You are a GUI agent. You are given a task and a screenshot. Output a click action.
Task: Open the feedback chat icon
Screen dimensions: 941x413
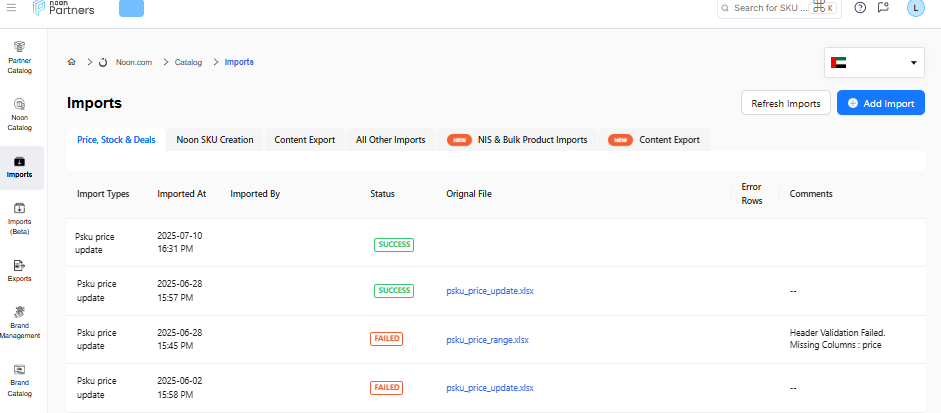(883, 8)
